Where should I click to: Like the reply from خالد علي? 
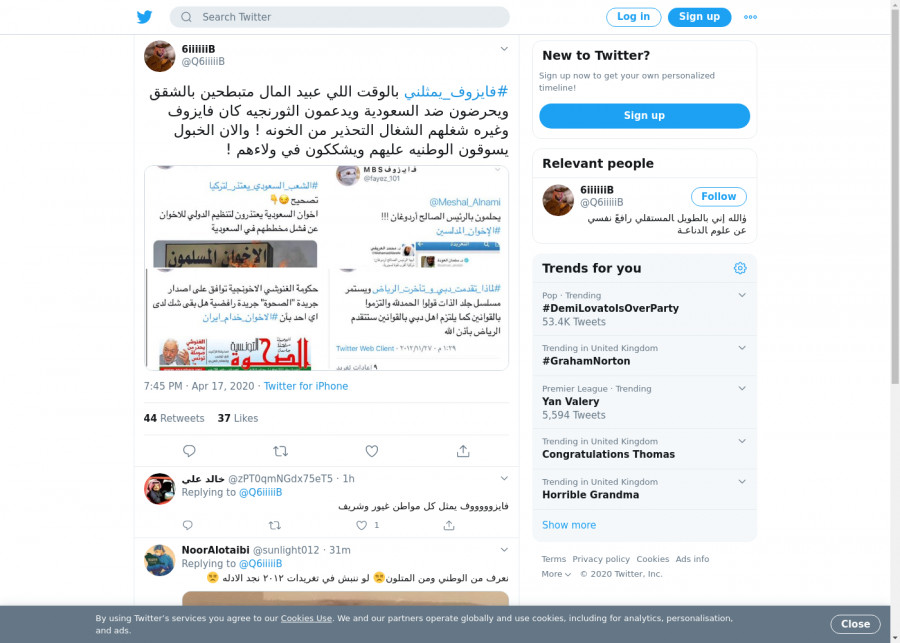[x=361, y=525]
